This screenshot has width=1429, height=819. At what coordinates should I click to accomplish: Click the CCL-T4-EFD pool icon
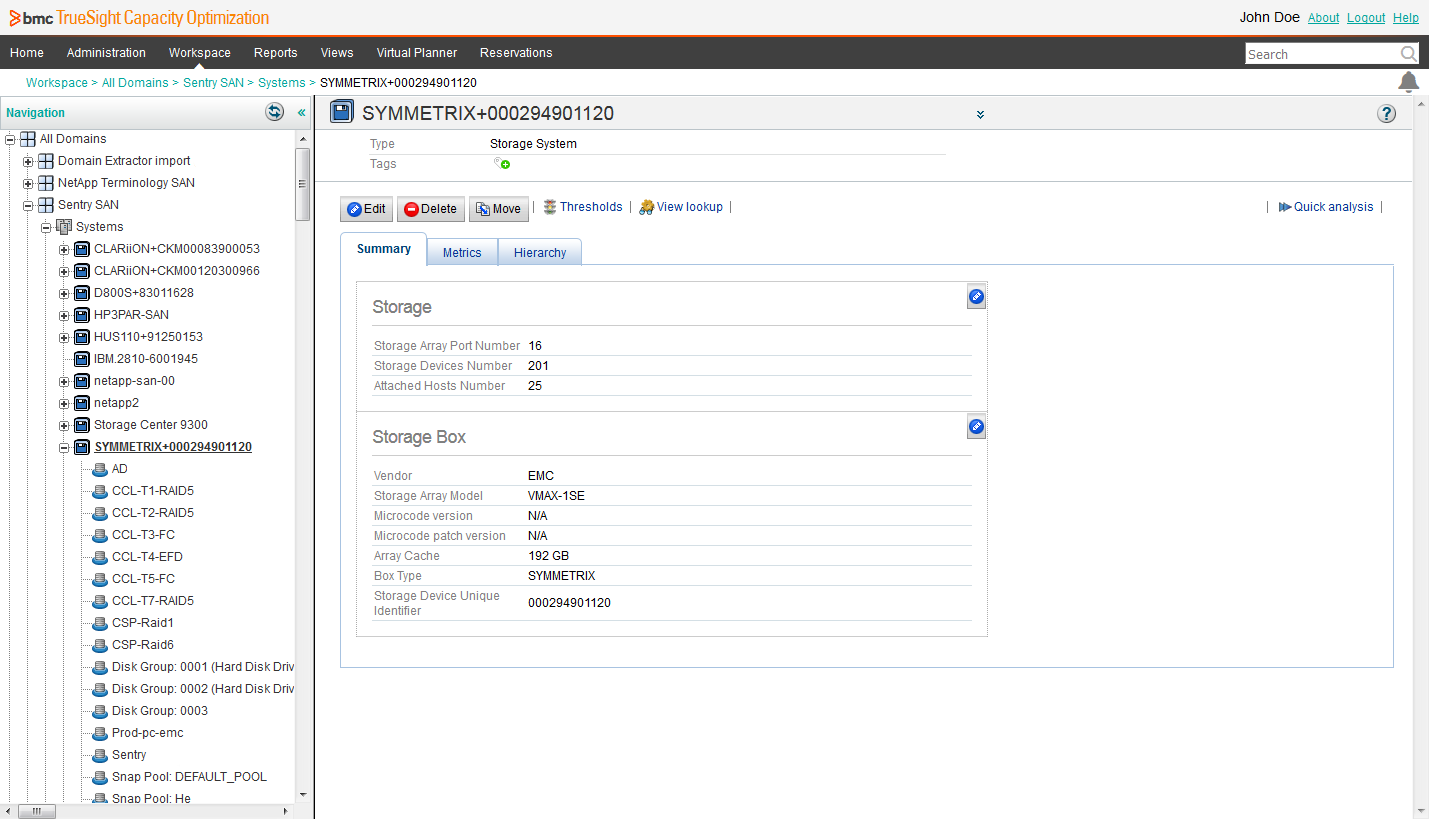(x=100, y=557)
